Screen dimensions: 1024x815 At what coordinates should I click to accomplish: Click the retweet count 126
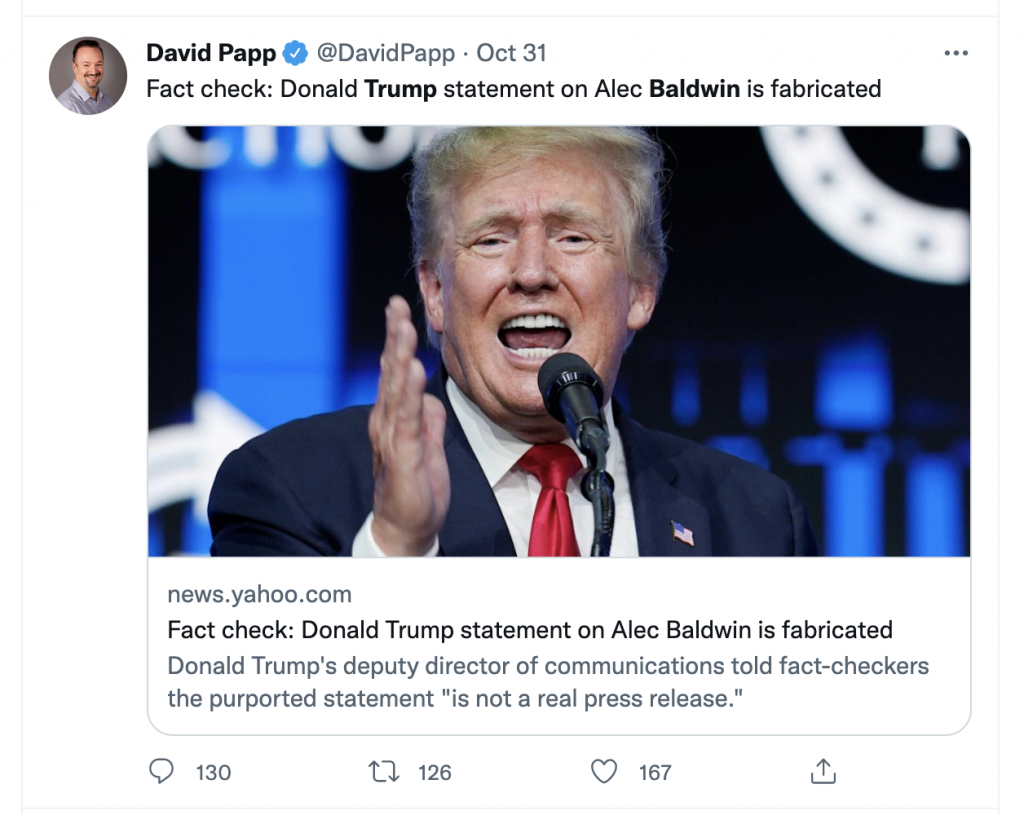point(435,772)
